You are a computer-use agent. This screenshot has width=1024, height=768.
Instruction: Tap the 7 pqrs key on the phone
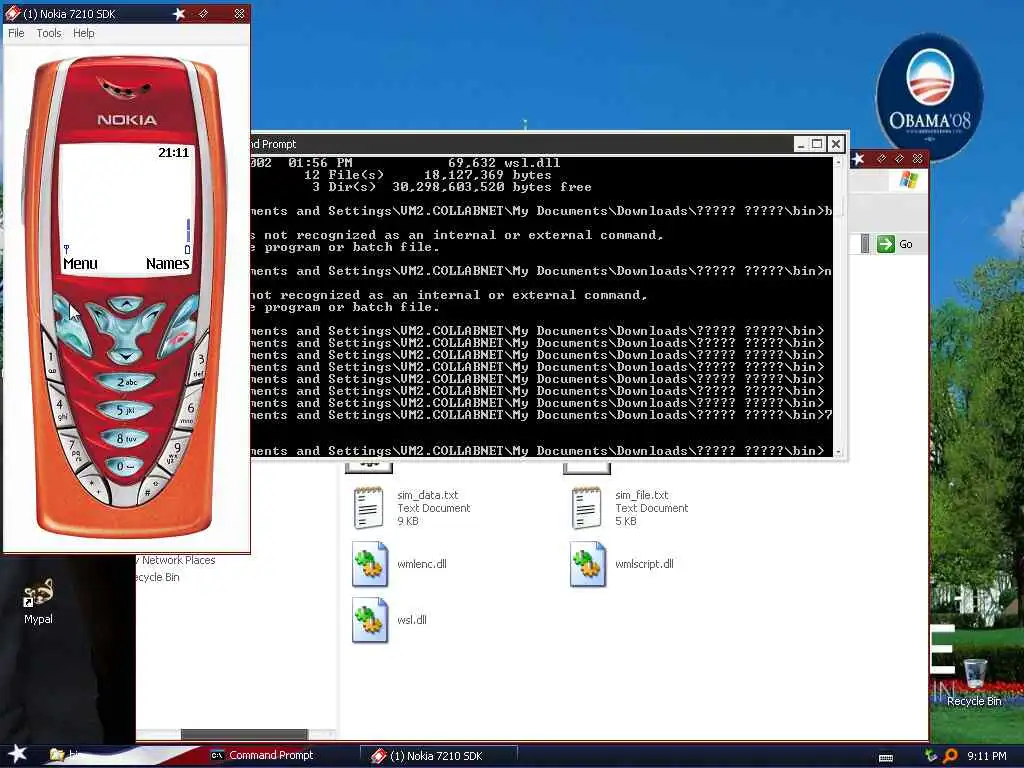point(75,449)
